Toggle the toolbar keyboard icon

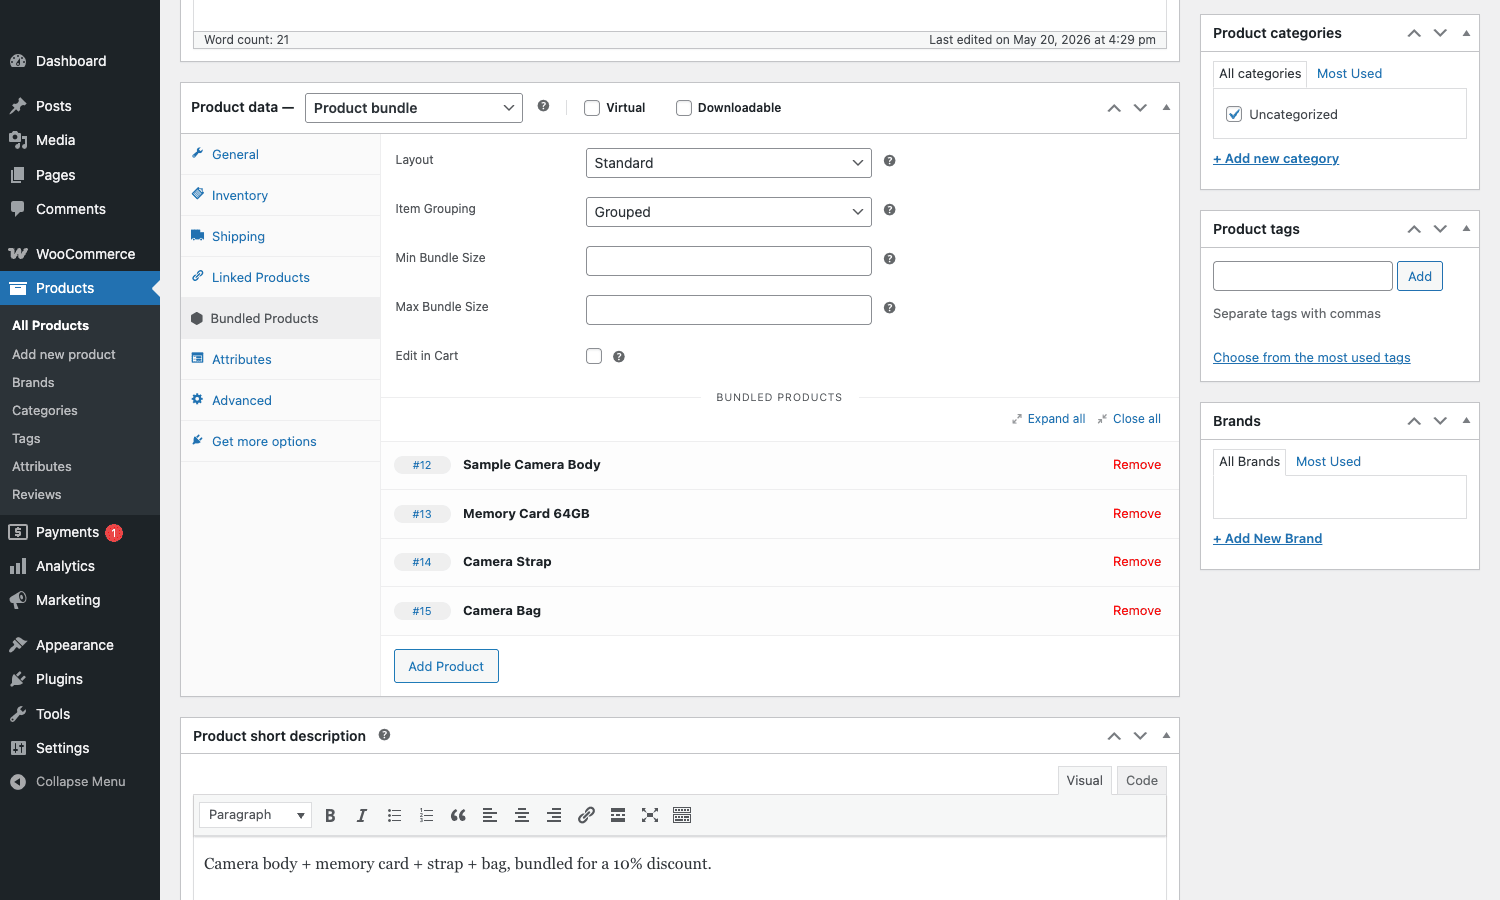pyautogui.click(x=682, y=815)
